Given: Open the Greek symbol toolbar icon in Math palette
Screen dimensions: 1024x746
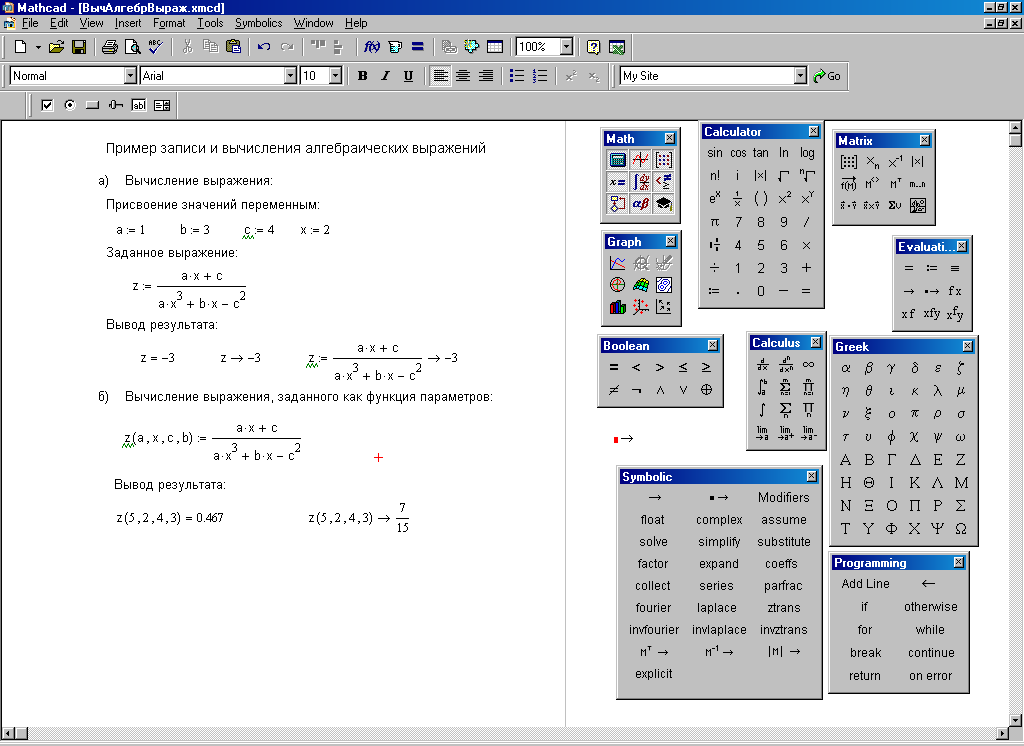Looking at the screenshot, I should (641, 204).
